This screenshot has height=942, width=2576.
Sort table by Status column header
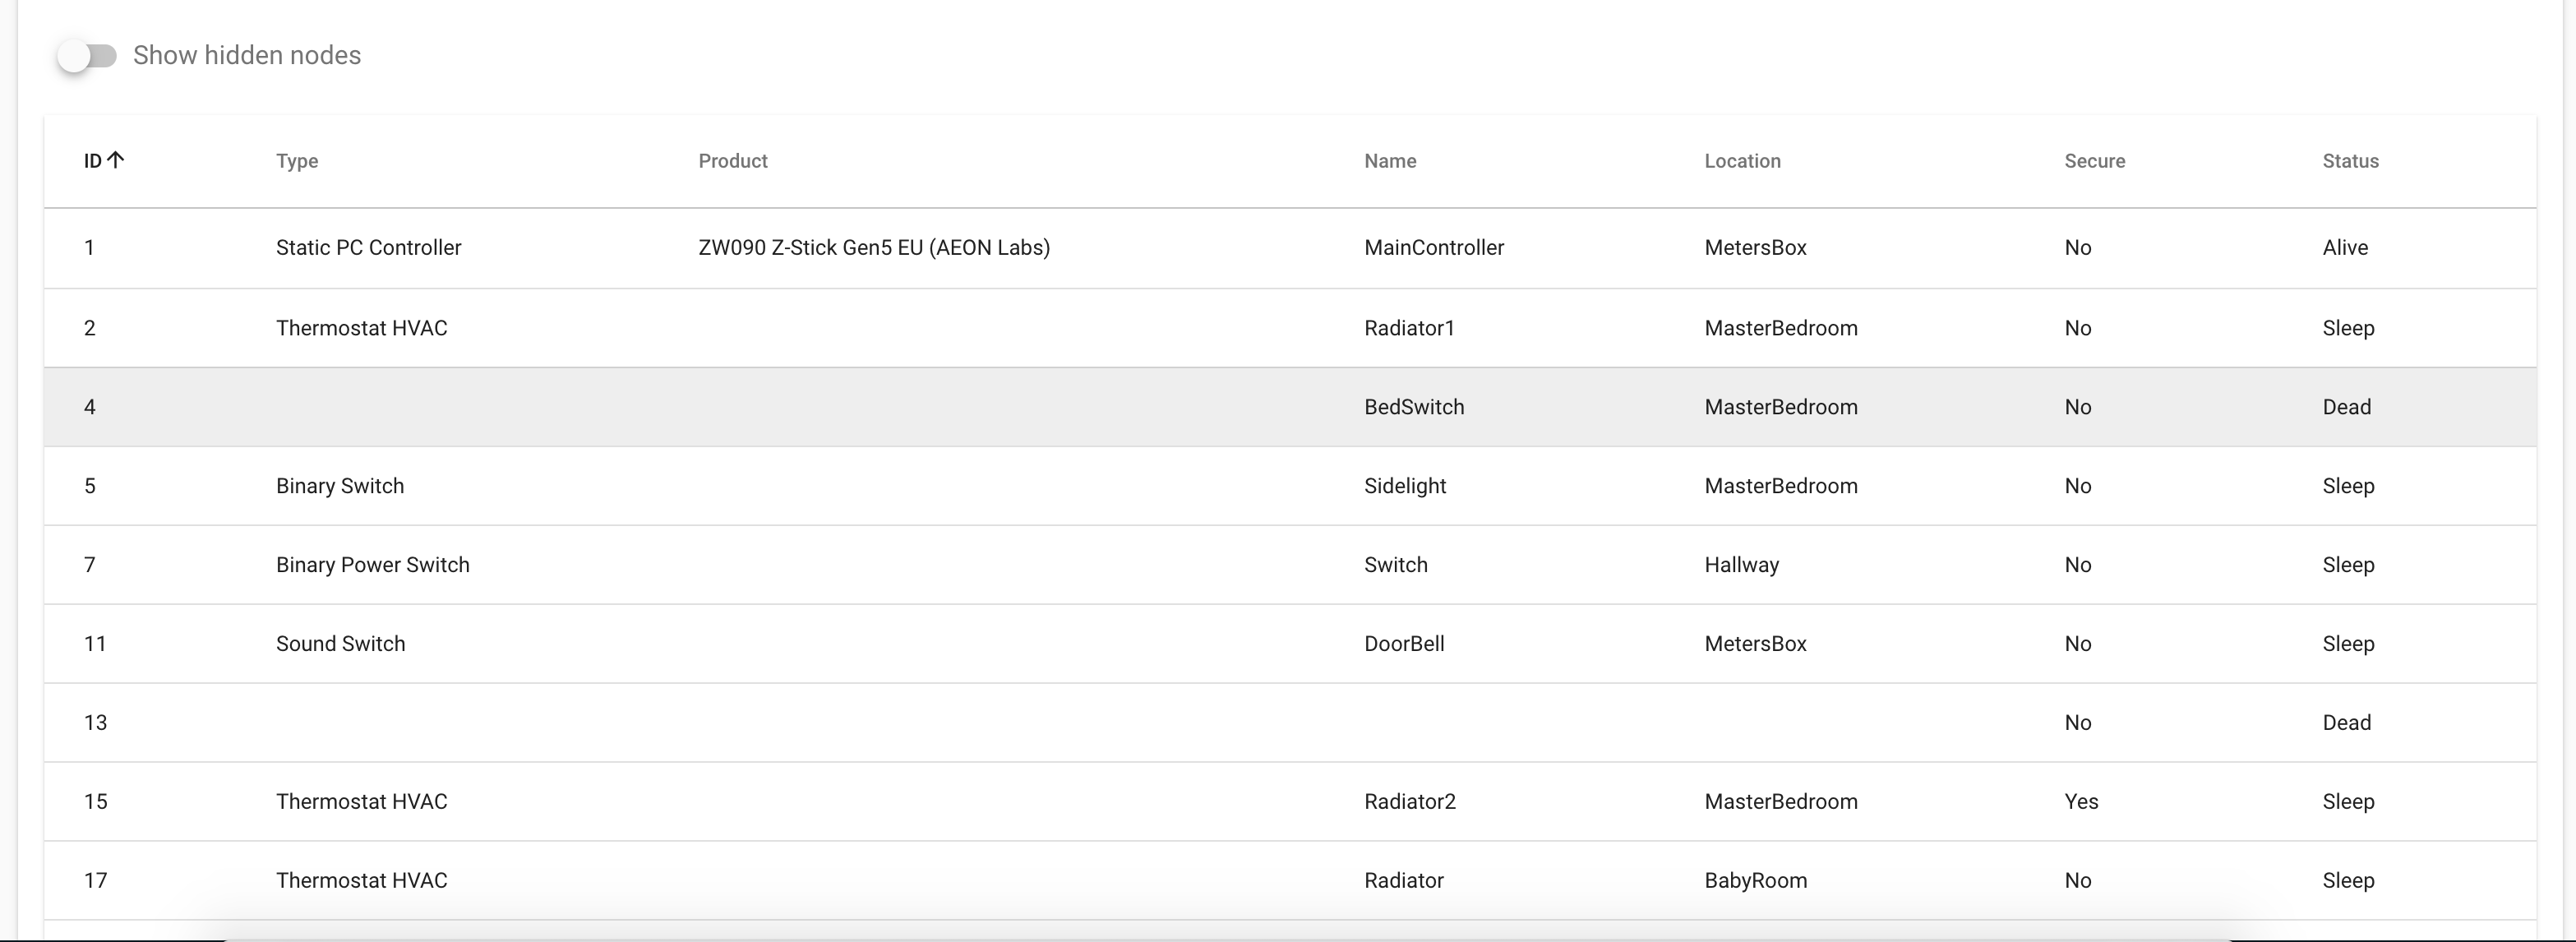coord(2349,161)
